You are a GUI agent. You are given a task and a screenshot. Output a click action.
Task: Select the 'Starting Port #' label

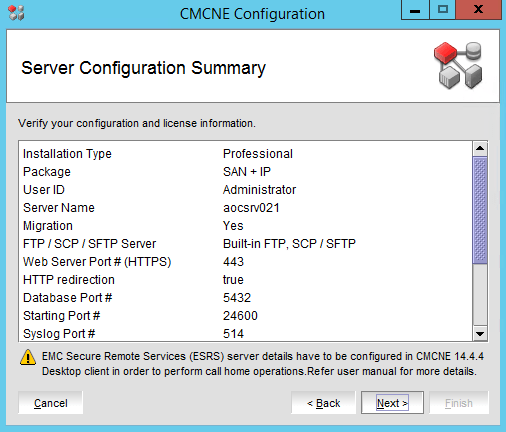[x=61, y=316]
